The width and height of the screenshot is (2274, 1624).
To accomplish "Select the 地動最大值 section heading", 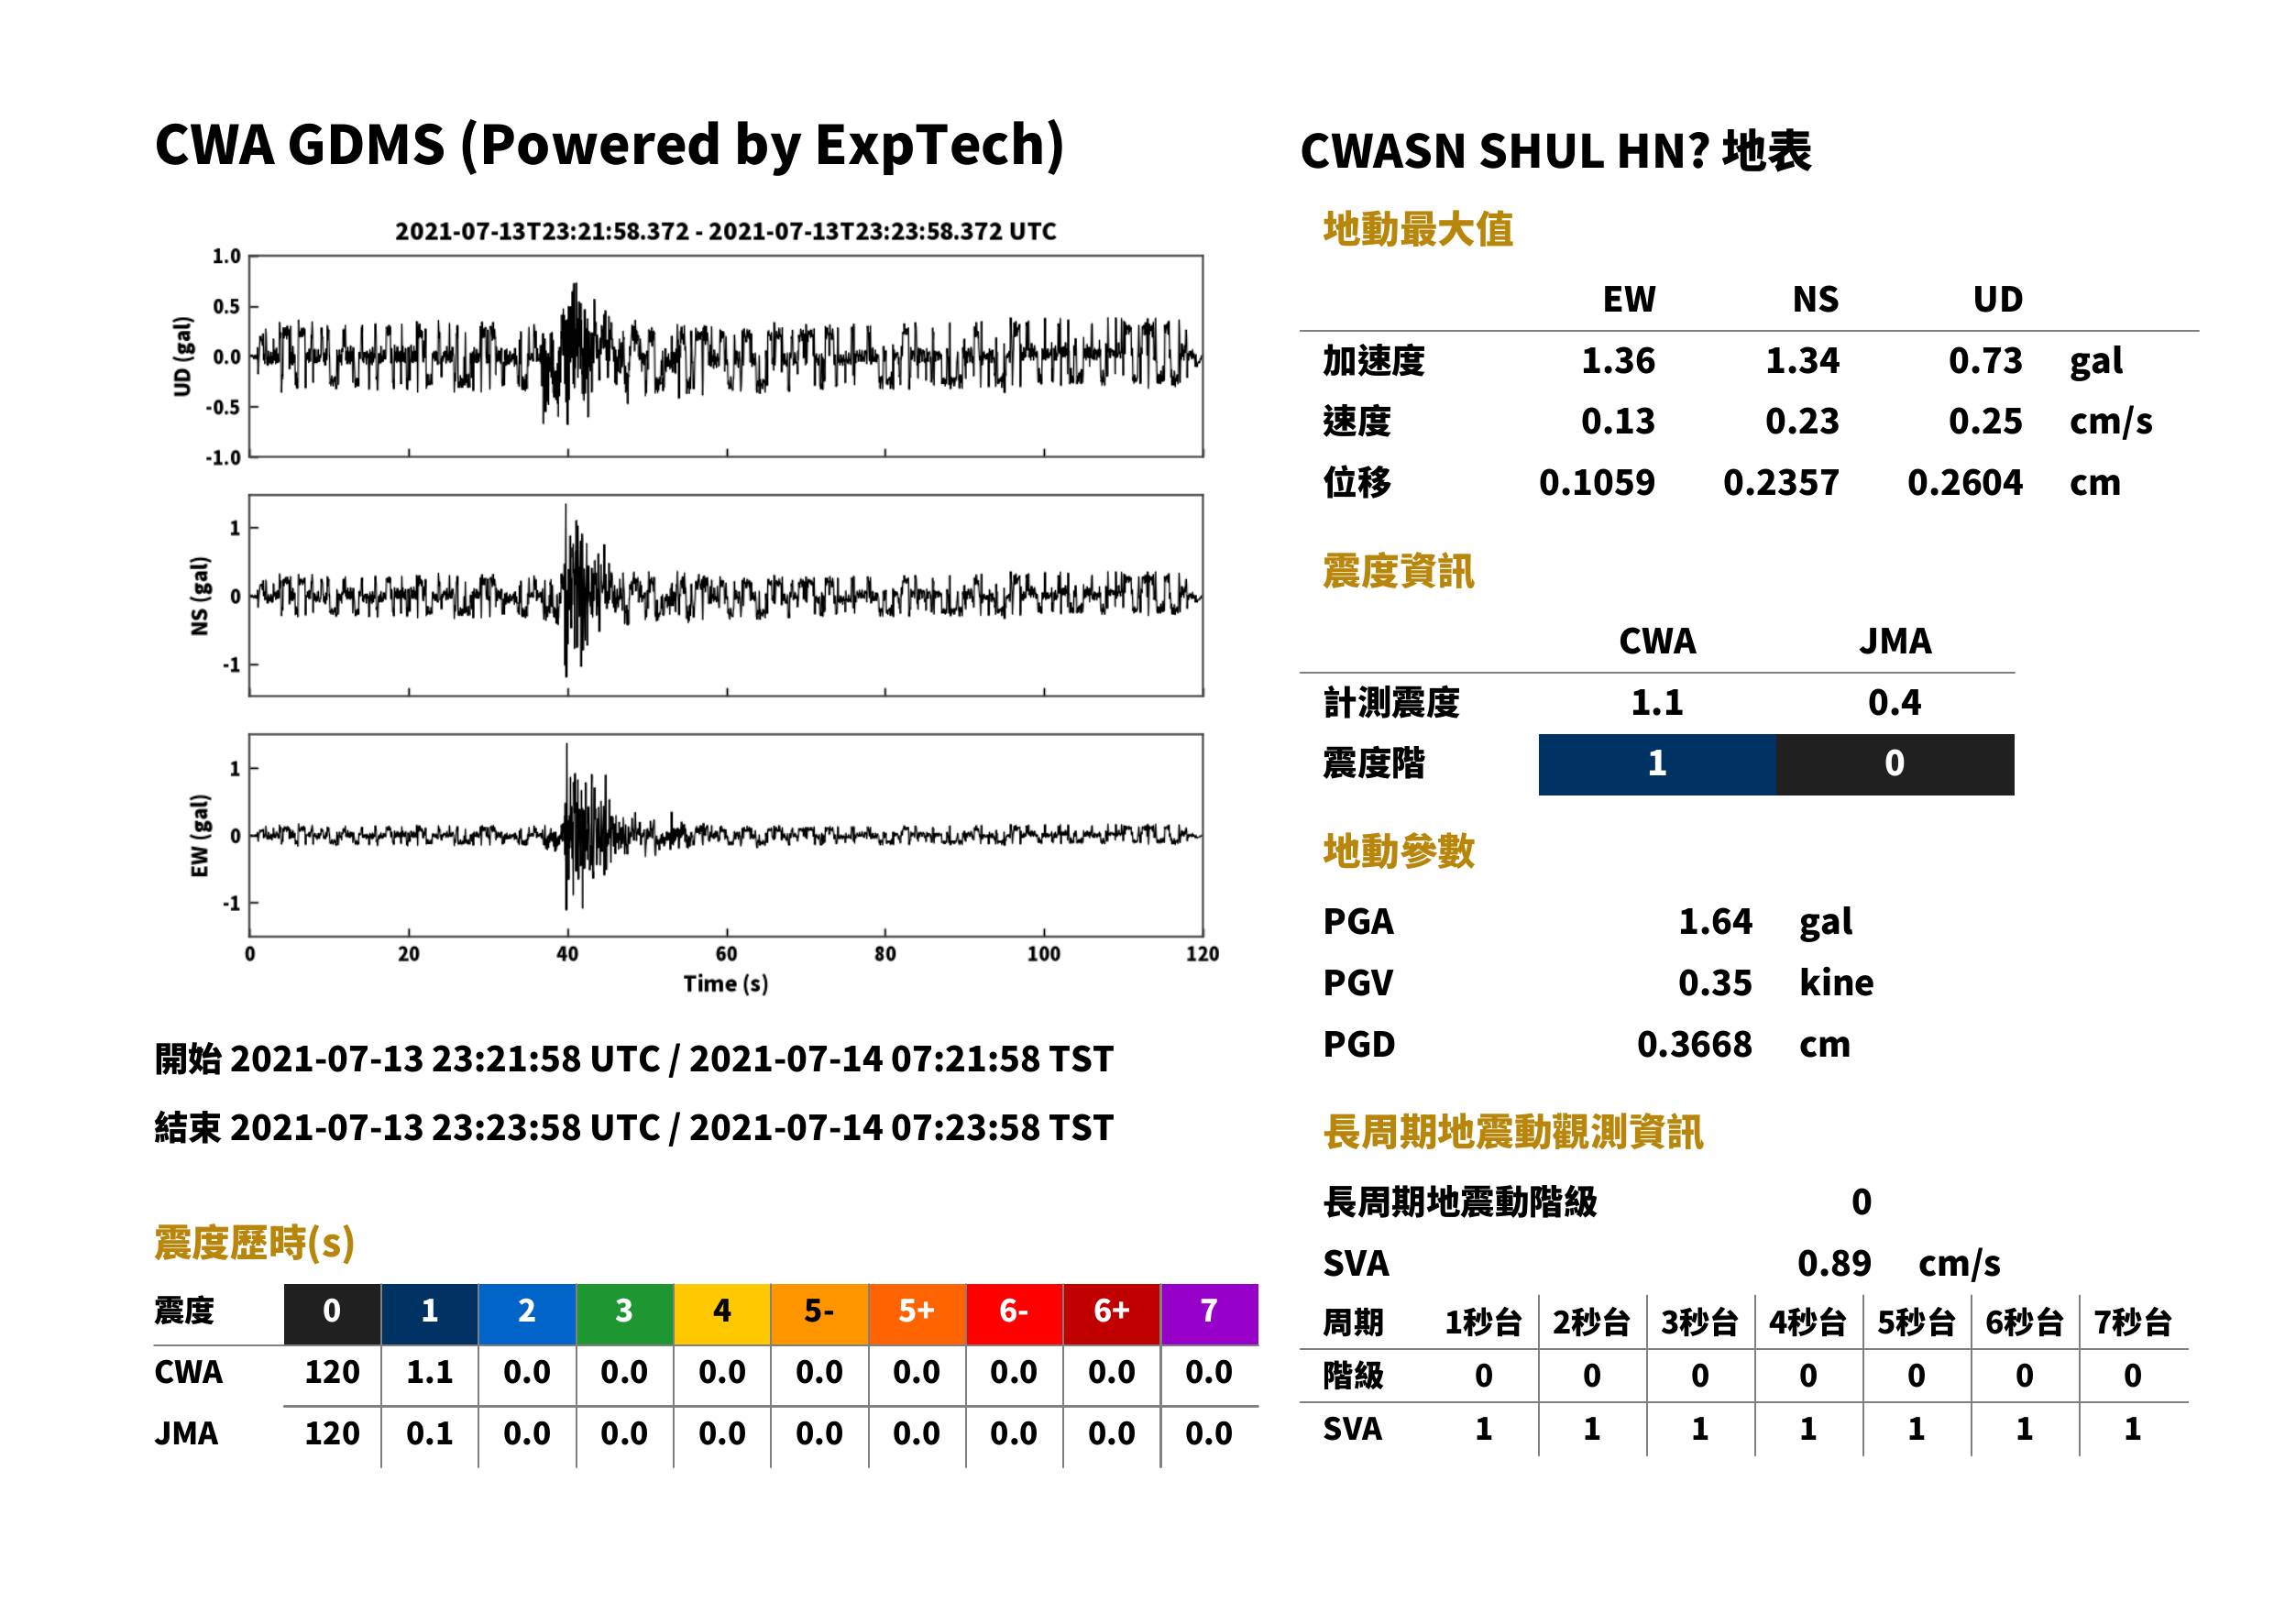I will pos(1418,229).
